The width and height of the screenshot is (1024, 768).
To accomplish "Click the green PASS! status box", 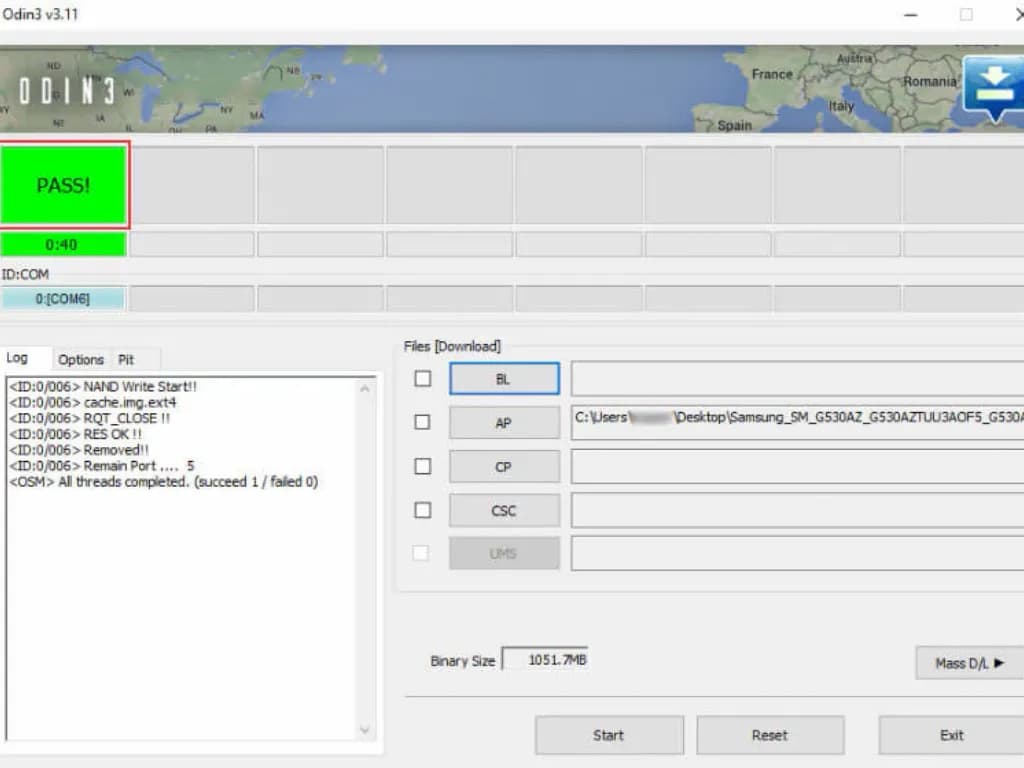I will (x=64, y=186).
